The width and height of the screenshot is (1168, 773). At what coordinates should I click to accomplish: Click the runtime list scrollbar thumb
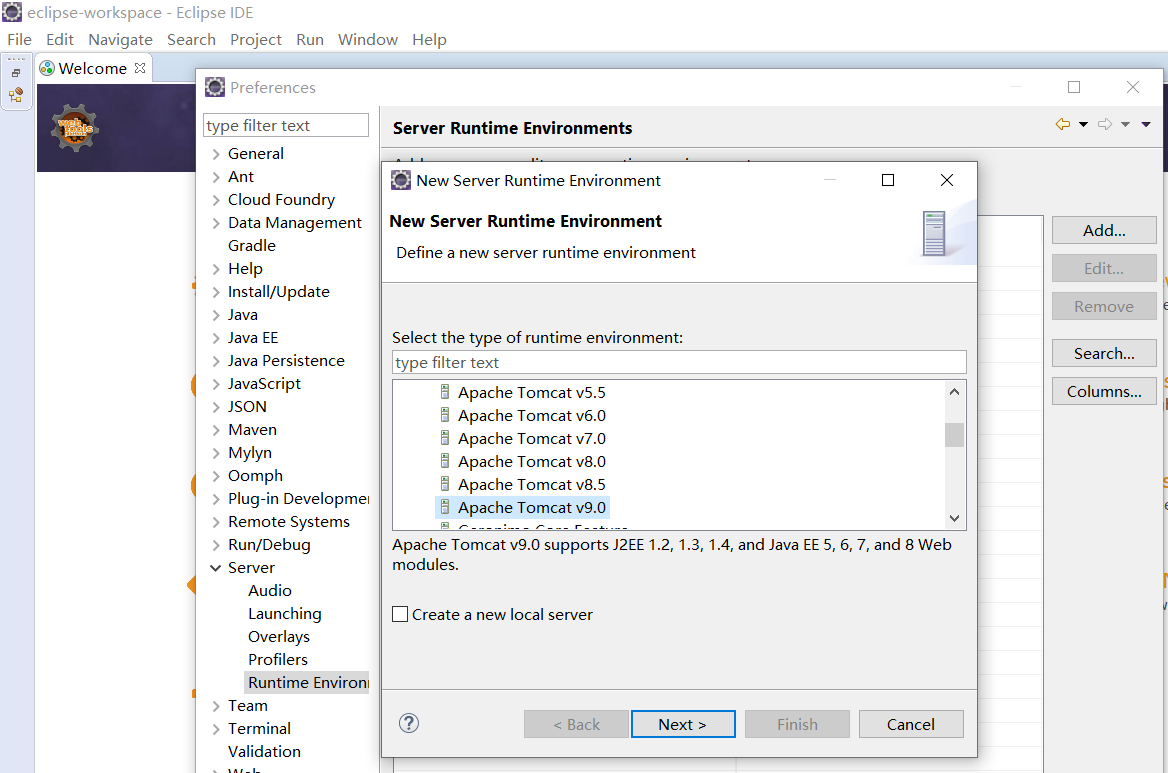pyautogui.click(x=954, y=435)
